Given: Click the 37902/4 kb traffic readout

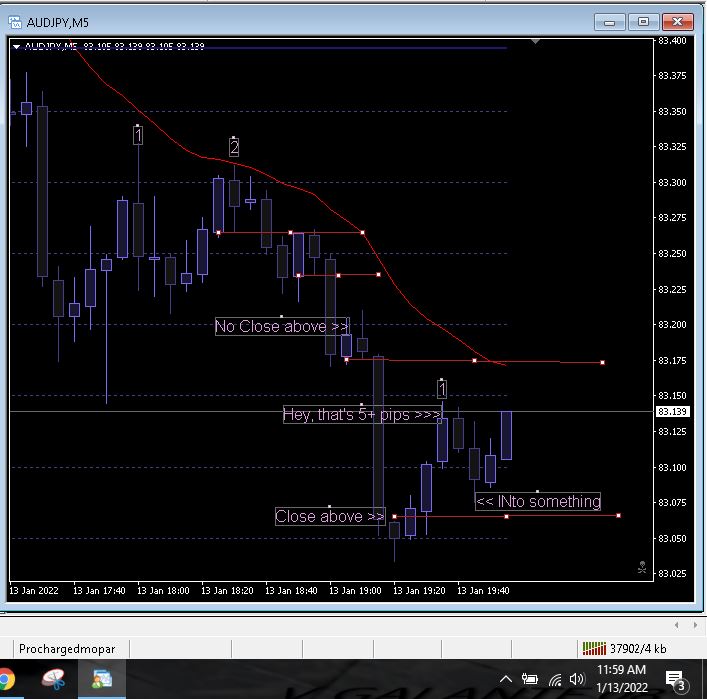Looking at the screenshot, I should click(638, 649).
